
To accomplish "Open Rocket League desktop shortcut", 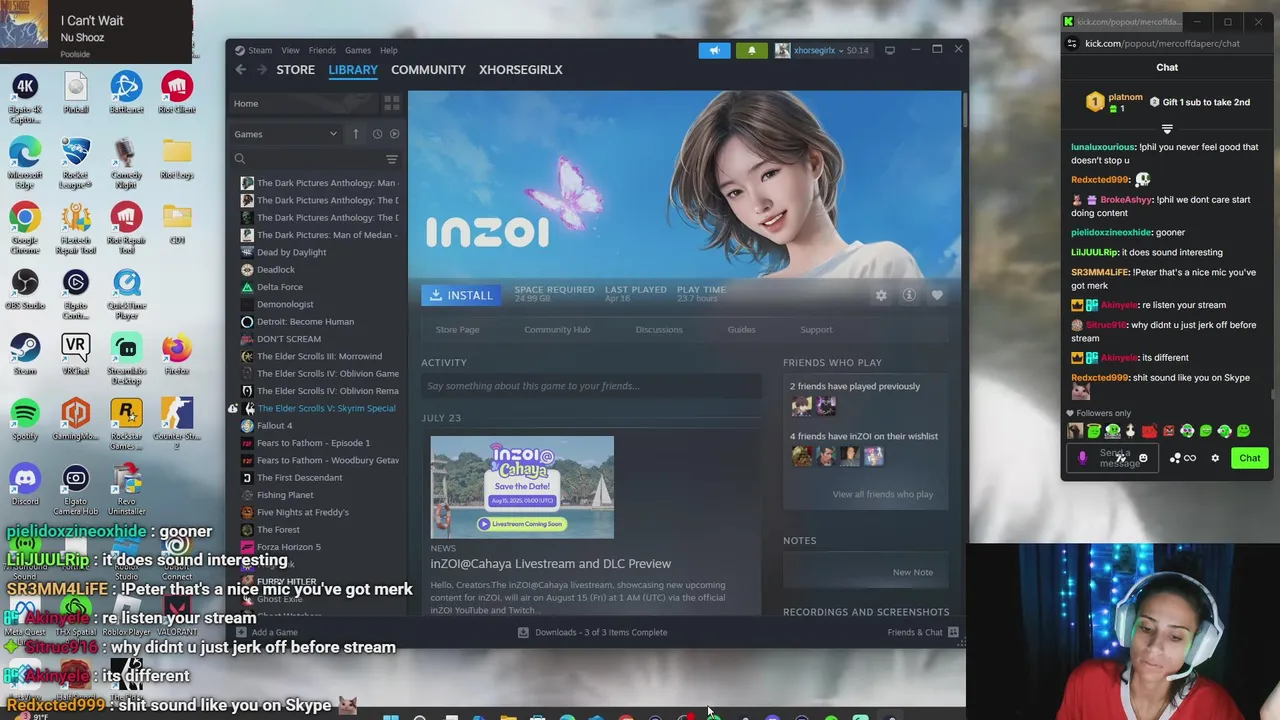I will click(x=76, y=160).
